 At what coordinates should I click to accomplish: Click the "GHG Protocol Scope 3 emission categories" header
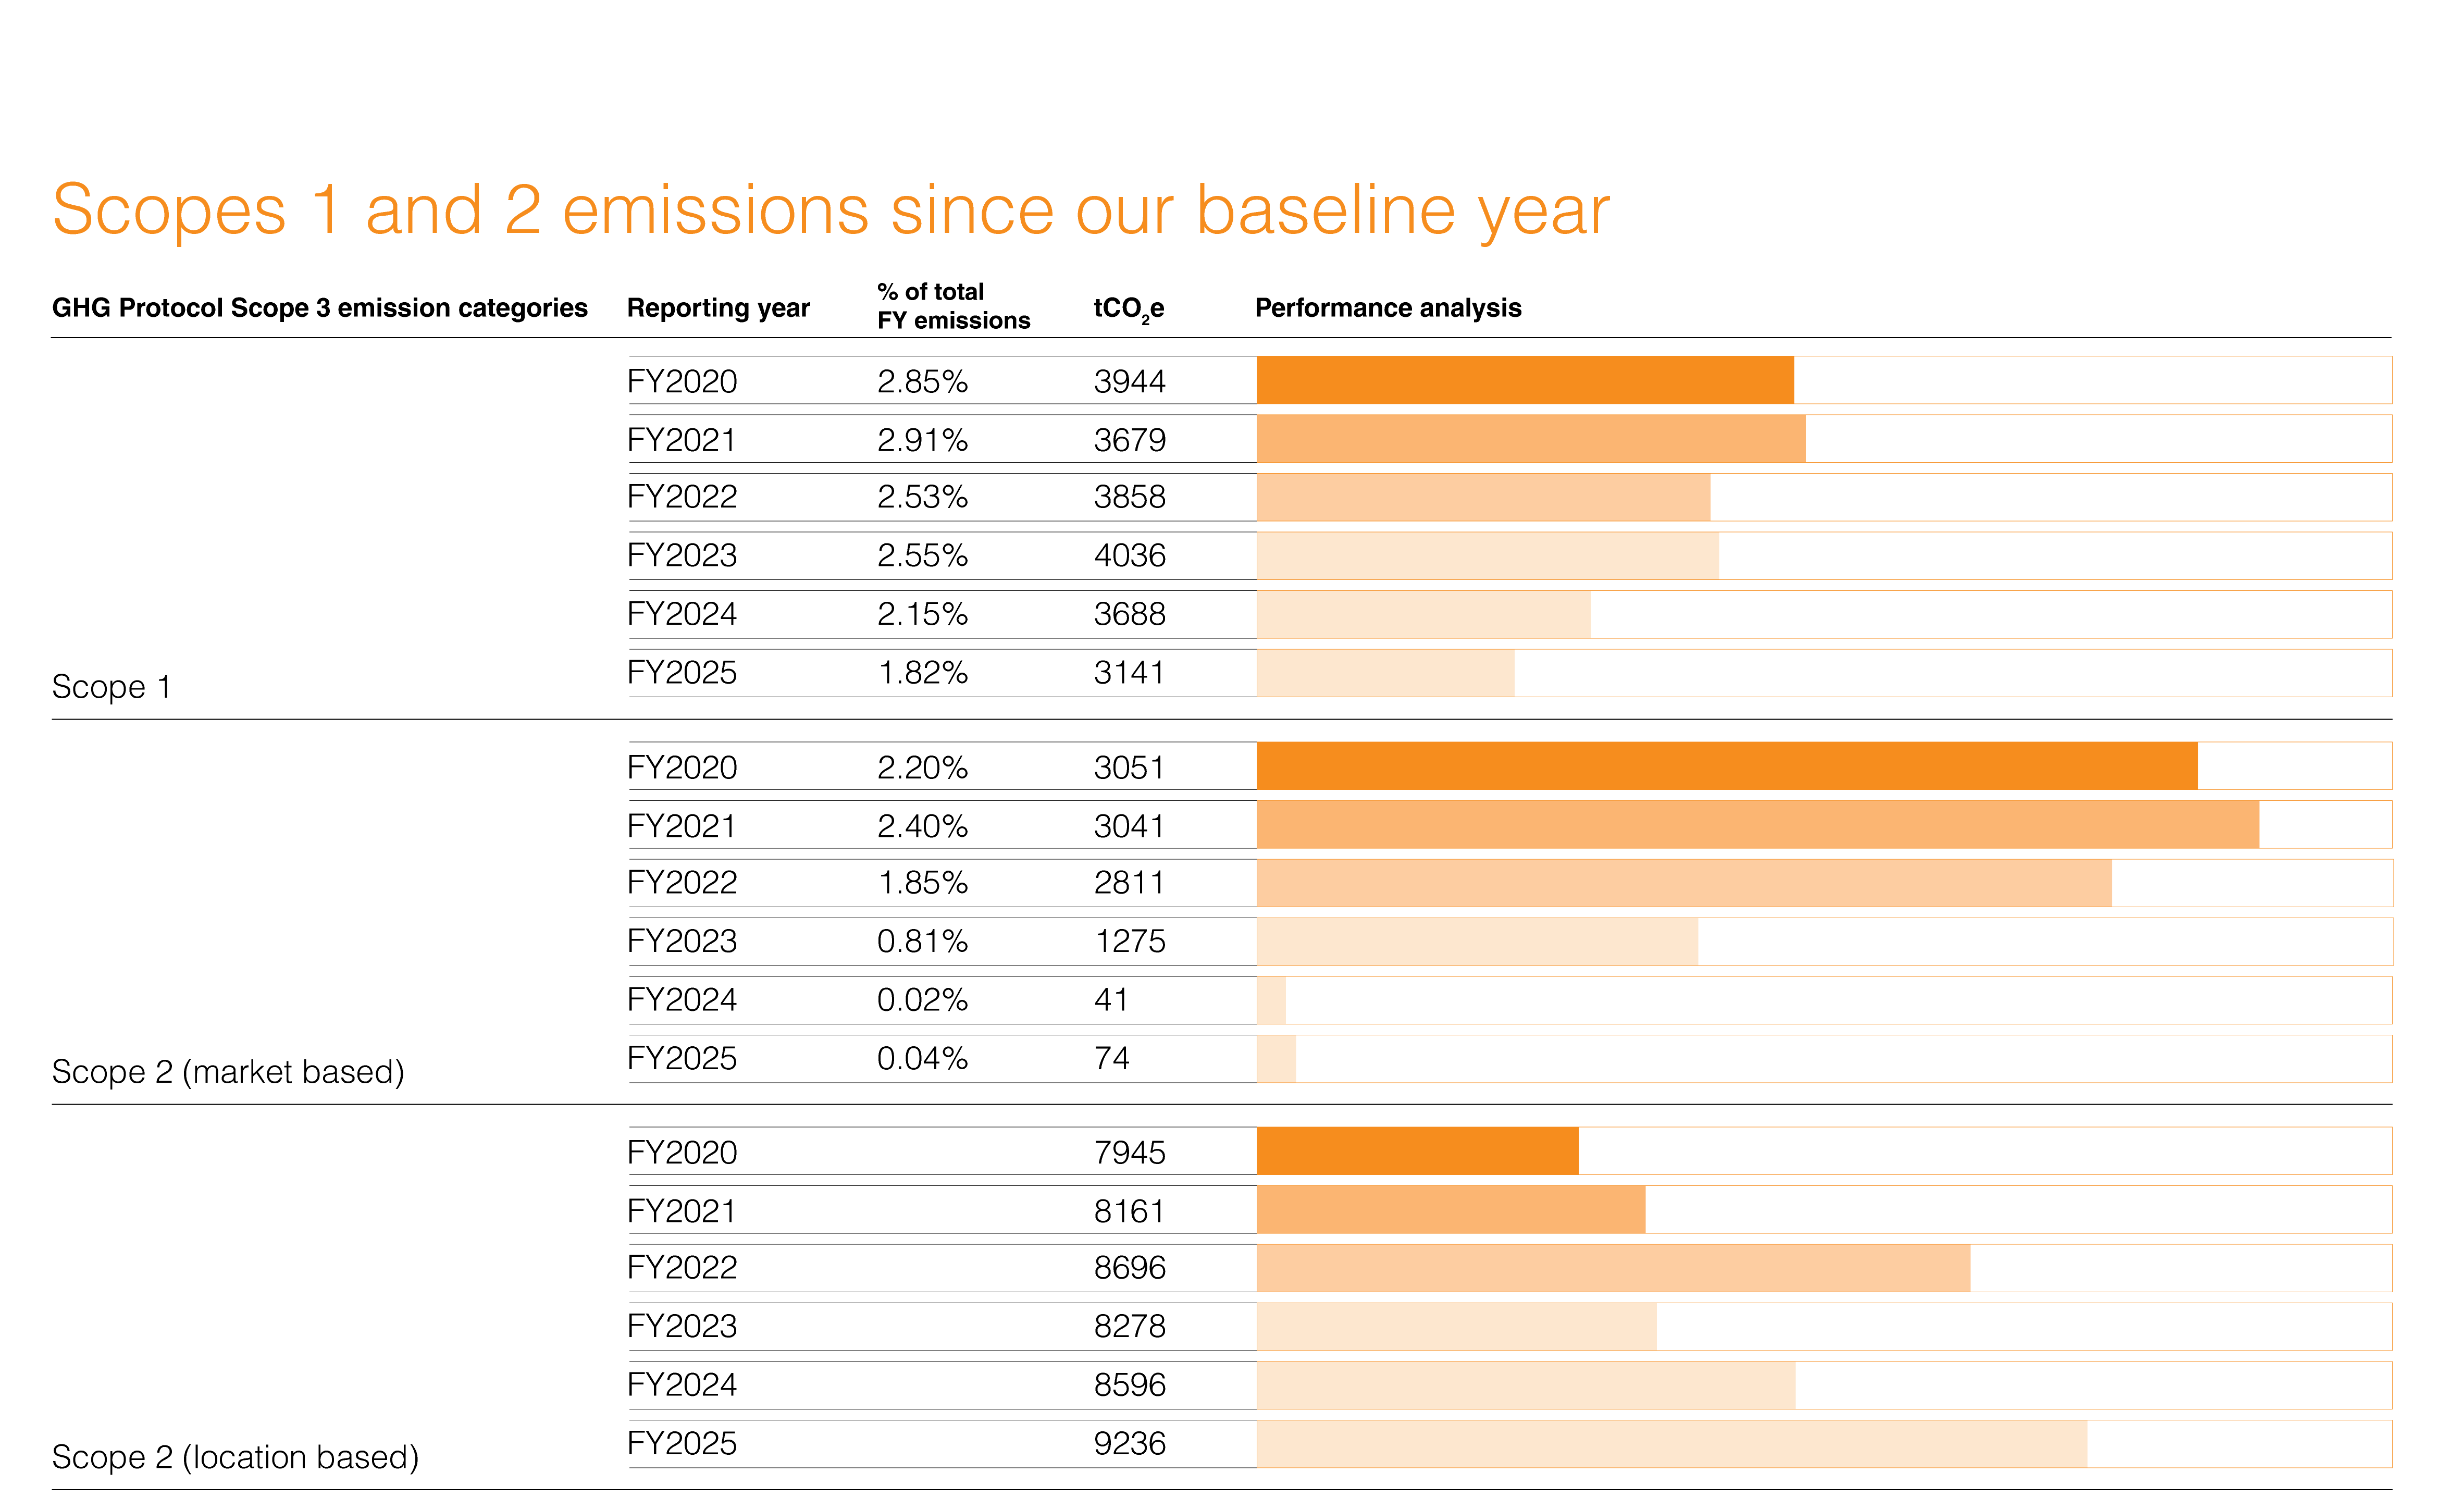click(319, 308)
